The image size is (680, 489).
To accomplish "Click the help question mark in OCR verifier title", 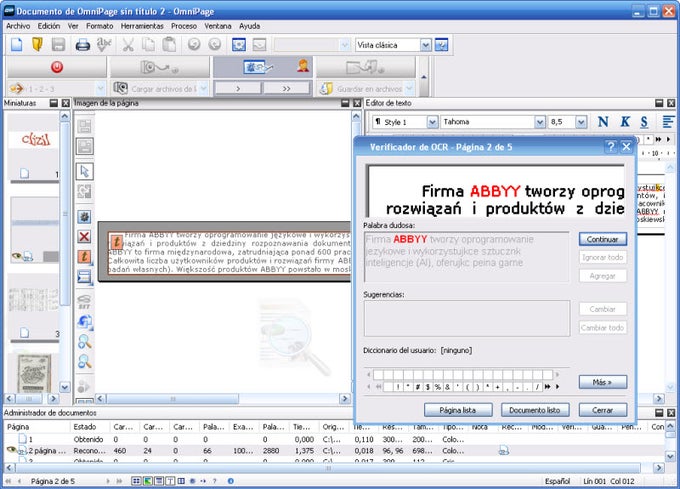I will (611, 147).
